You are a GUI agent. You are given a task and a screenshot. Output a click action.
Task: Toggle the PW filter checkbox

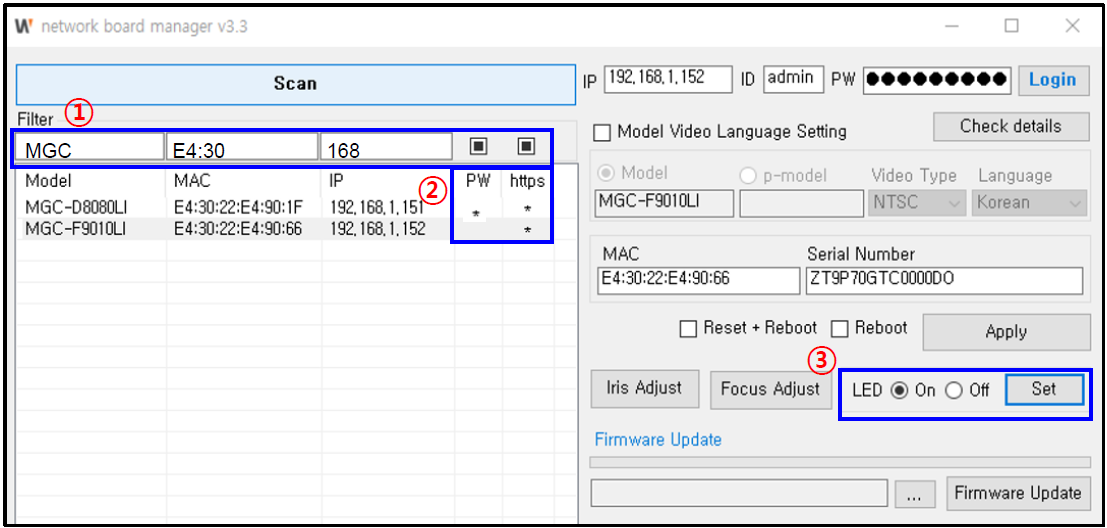pos(478,147)
